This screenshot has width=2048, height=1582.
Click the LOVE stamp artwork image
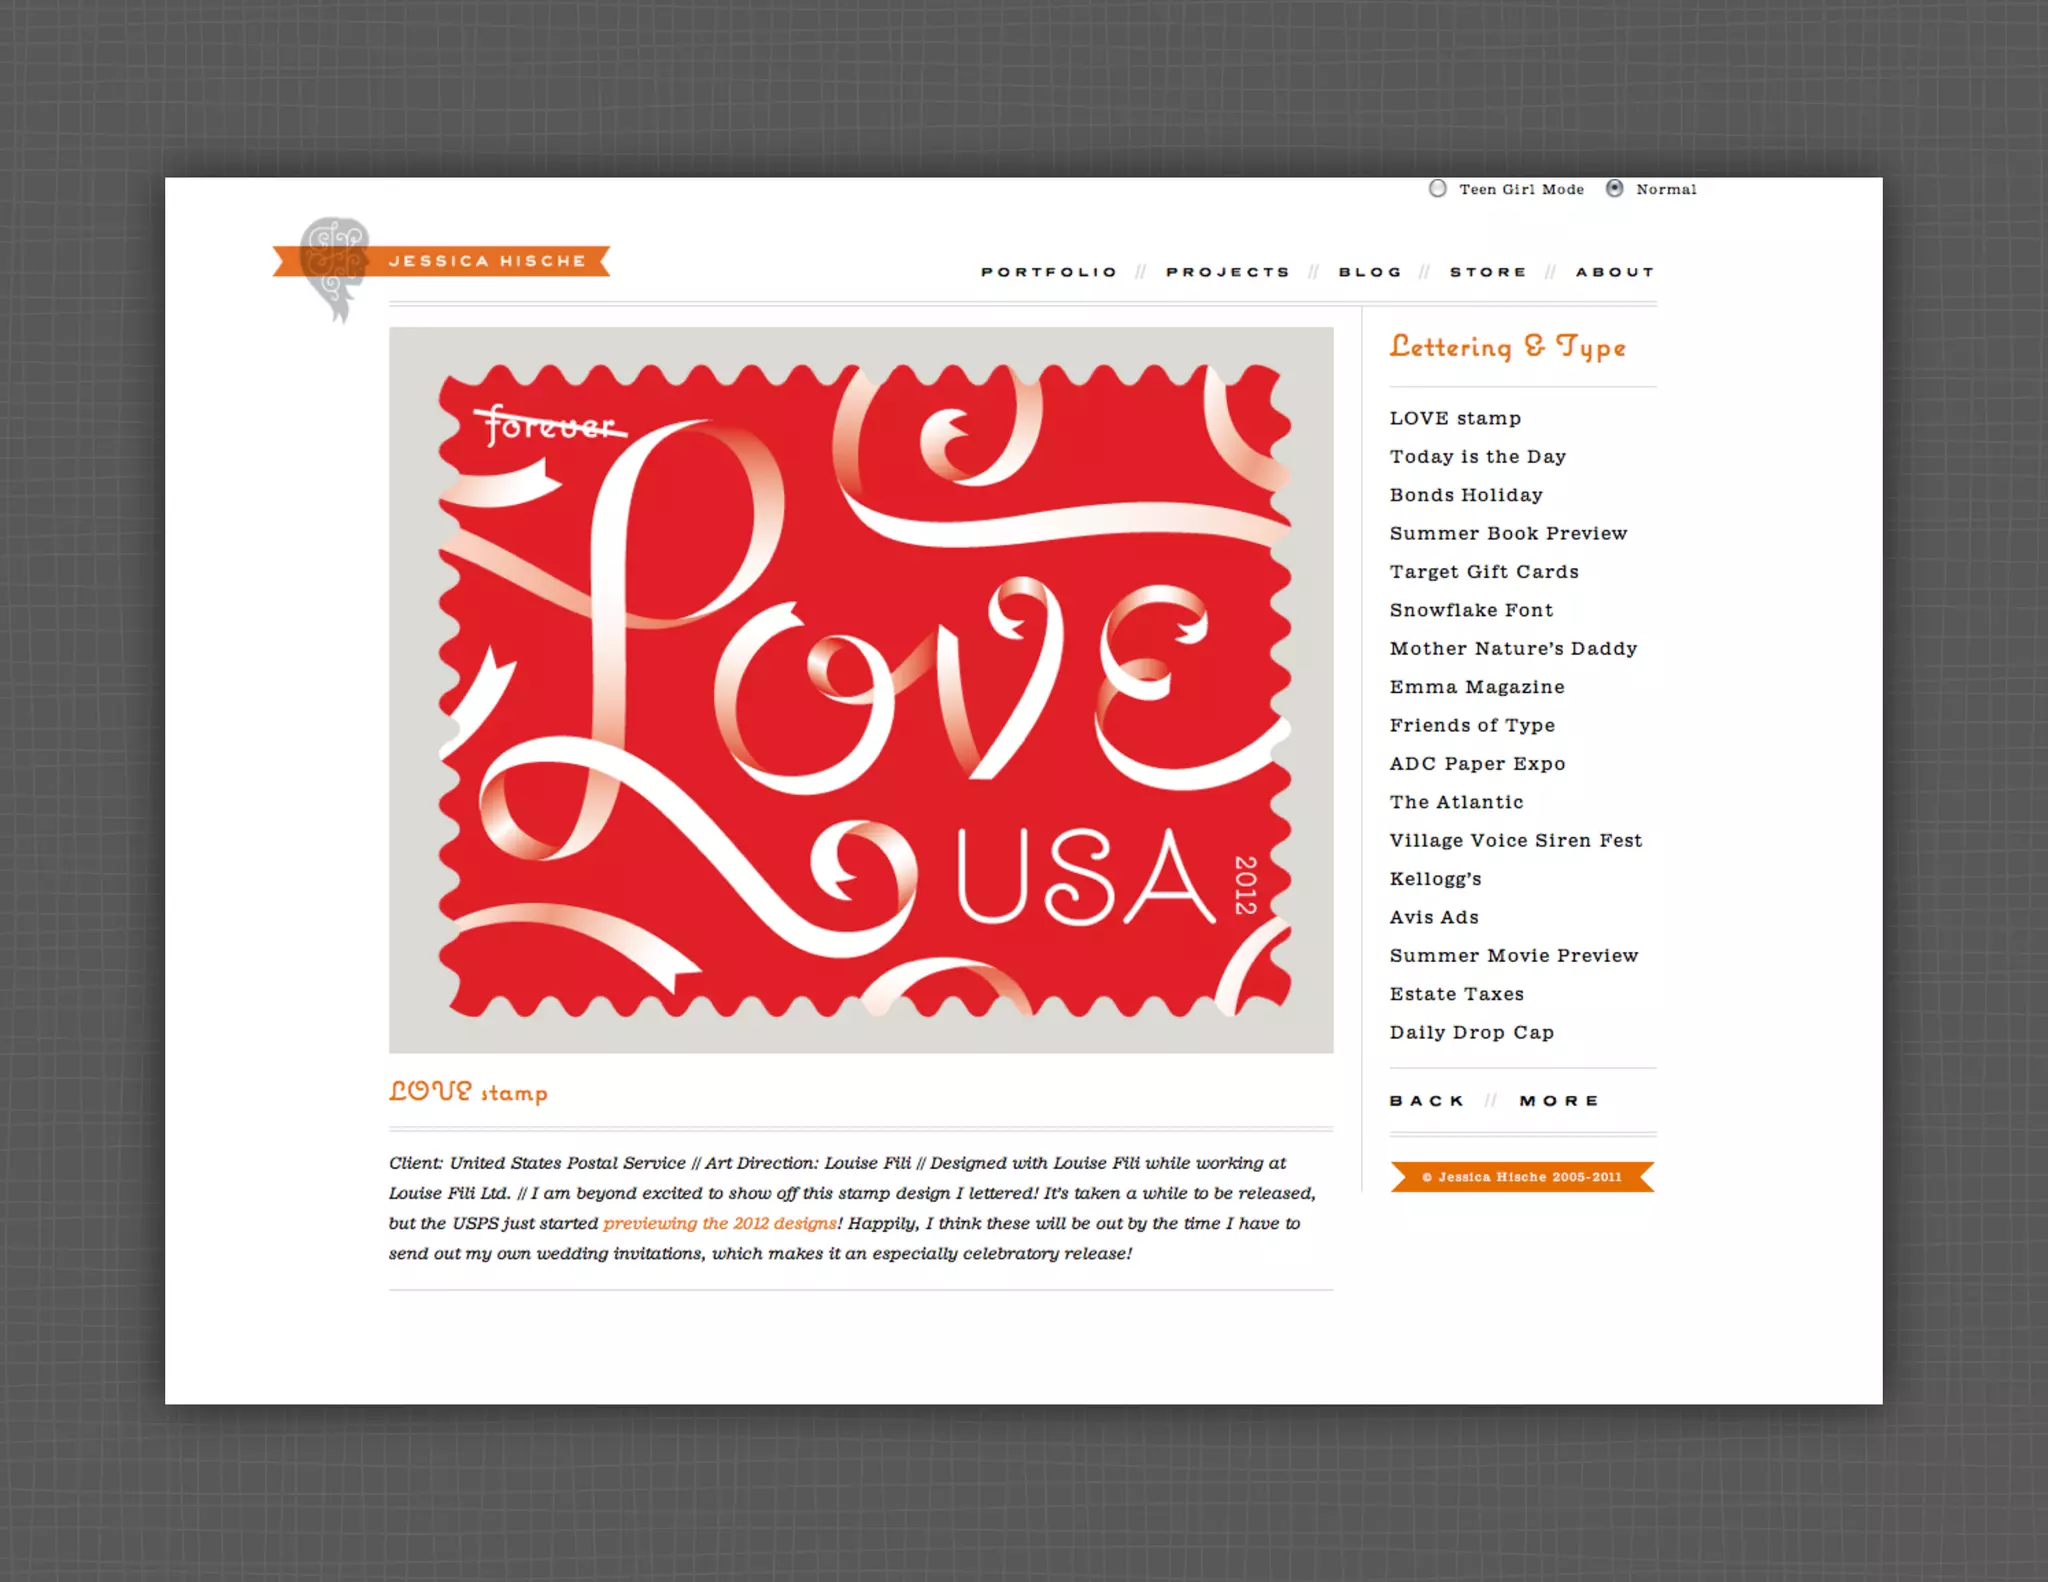[861, 690]
